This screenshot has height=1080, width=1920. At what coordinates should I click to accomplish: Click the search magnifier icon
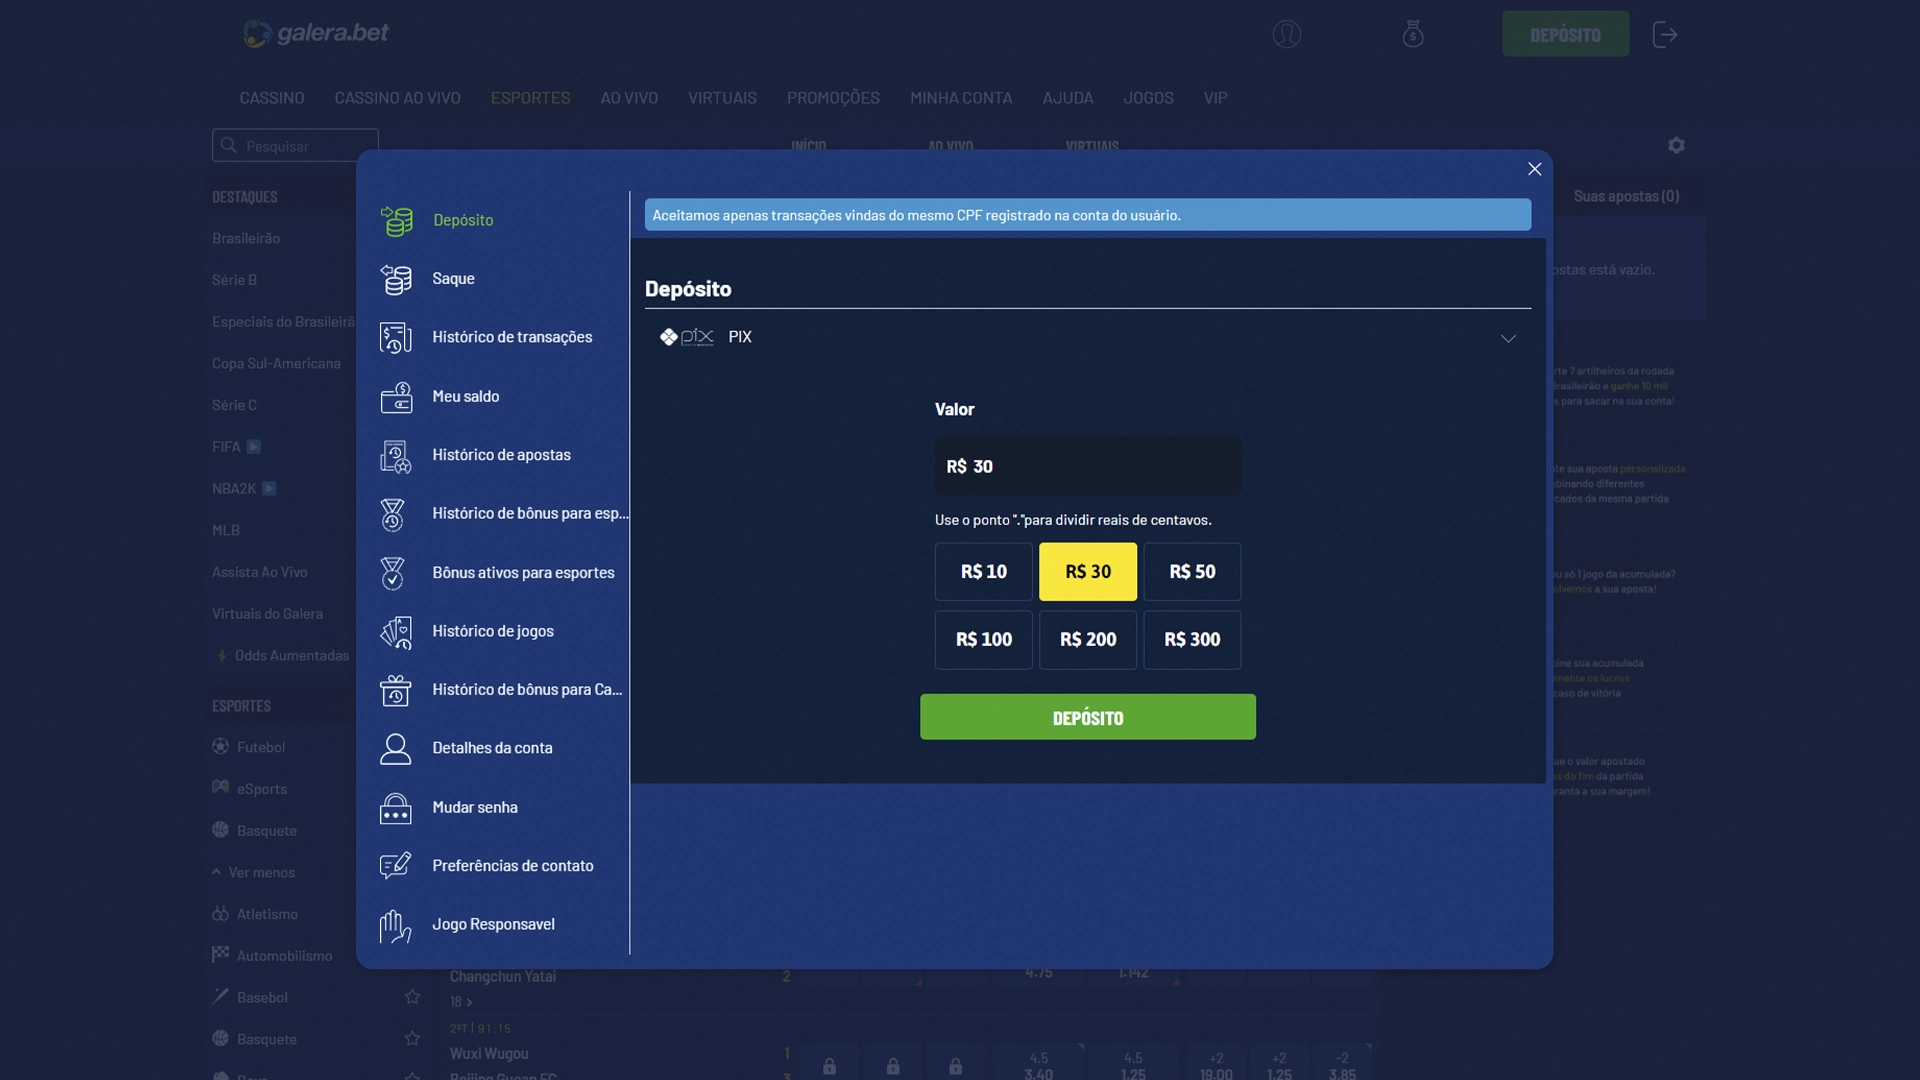[x=229, y=145]
